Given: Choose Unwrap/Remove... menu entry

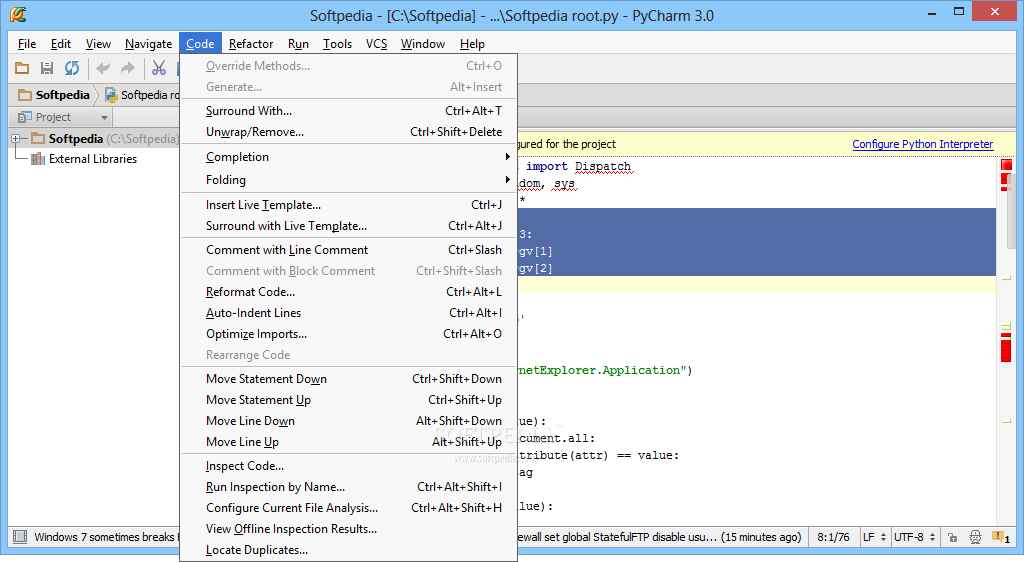Looking at the screenshot, I should click(x=349, y=132).
